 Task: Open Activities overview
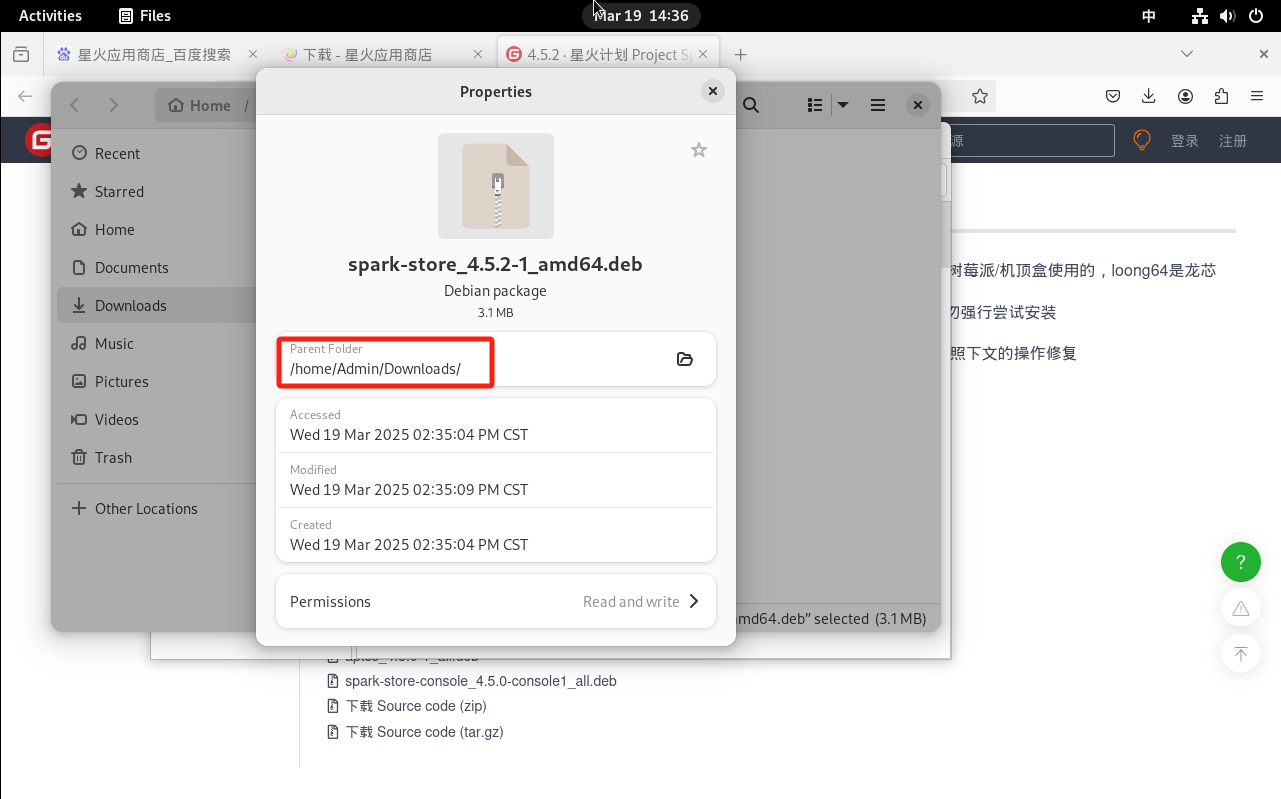(50, 15)
